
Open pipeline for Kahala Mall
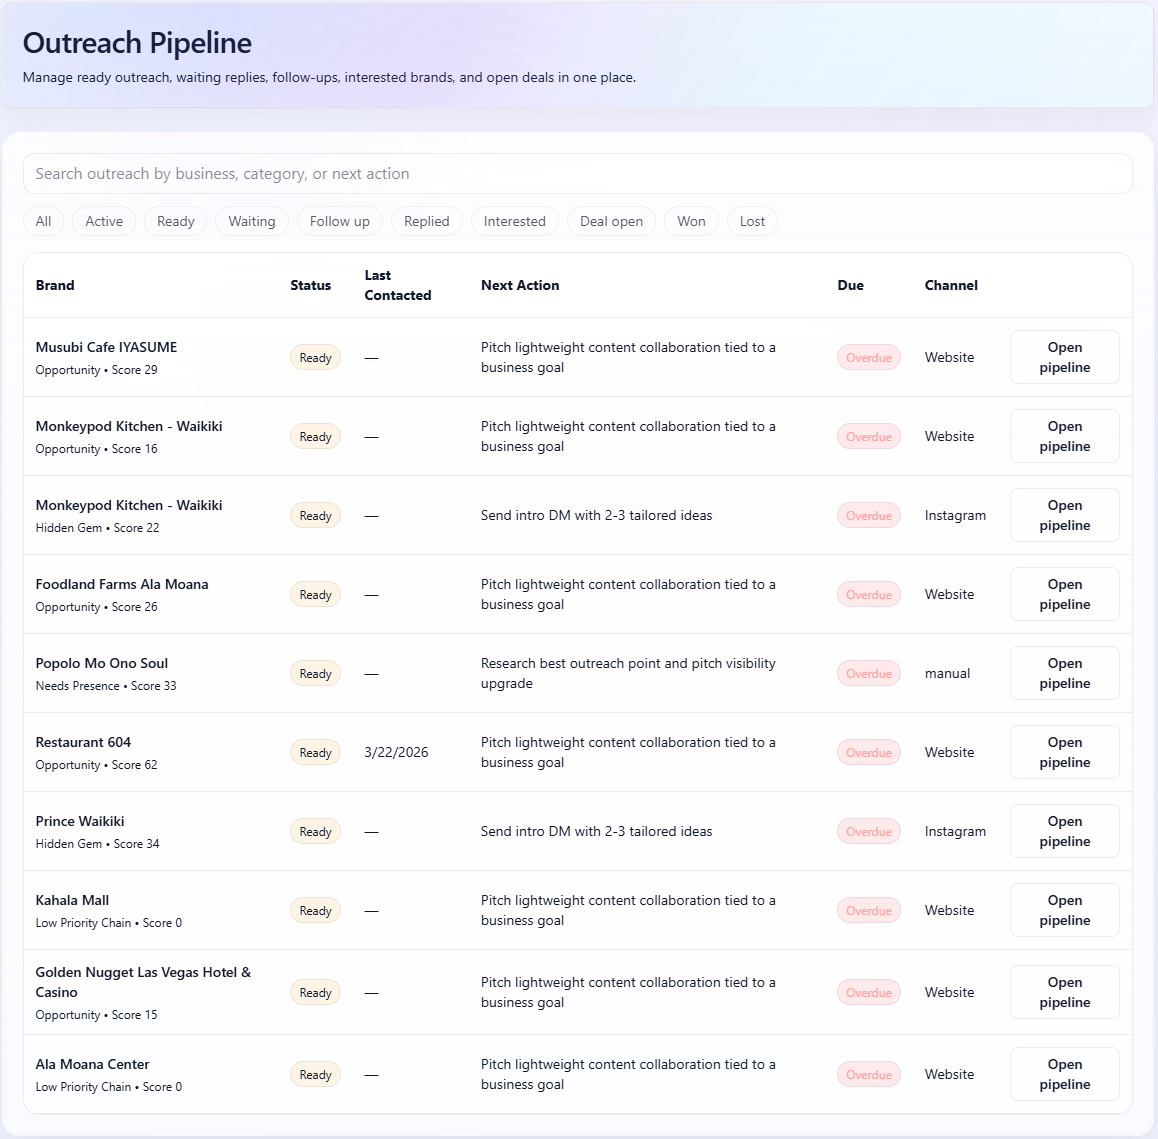pos(1065,911)
